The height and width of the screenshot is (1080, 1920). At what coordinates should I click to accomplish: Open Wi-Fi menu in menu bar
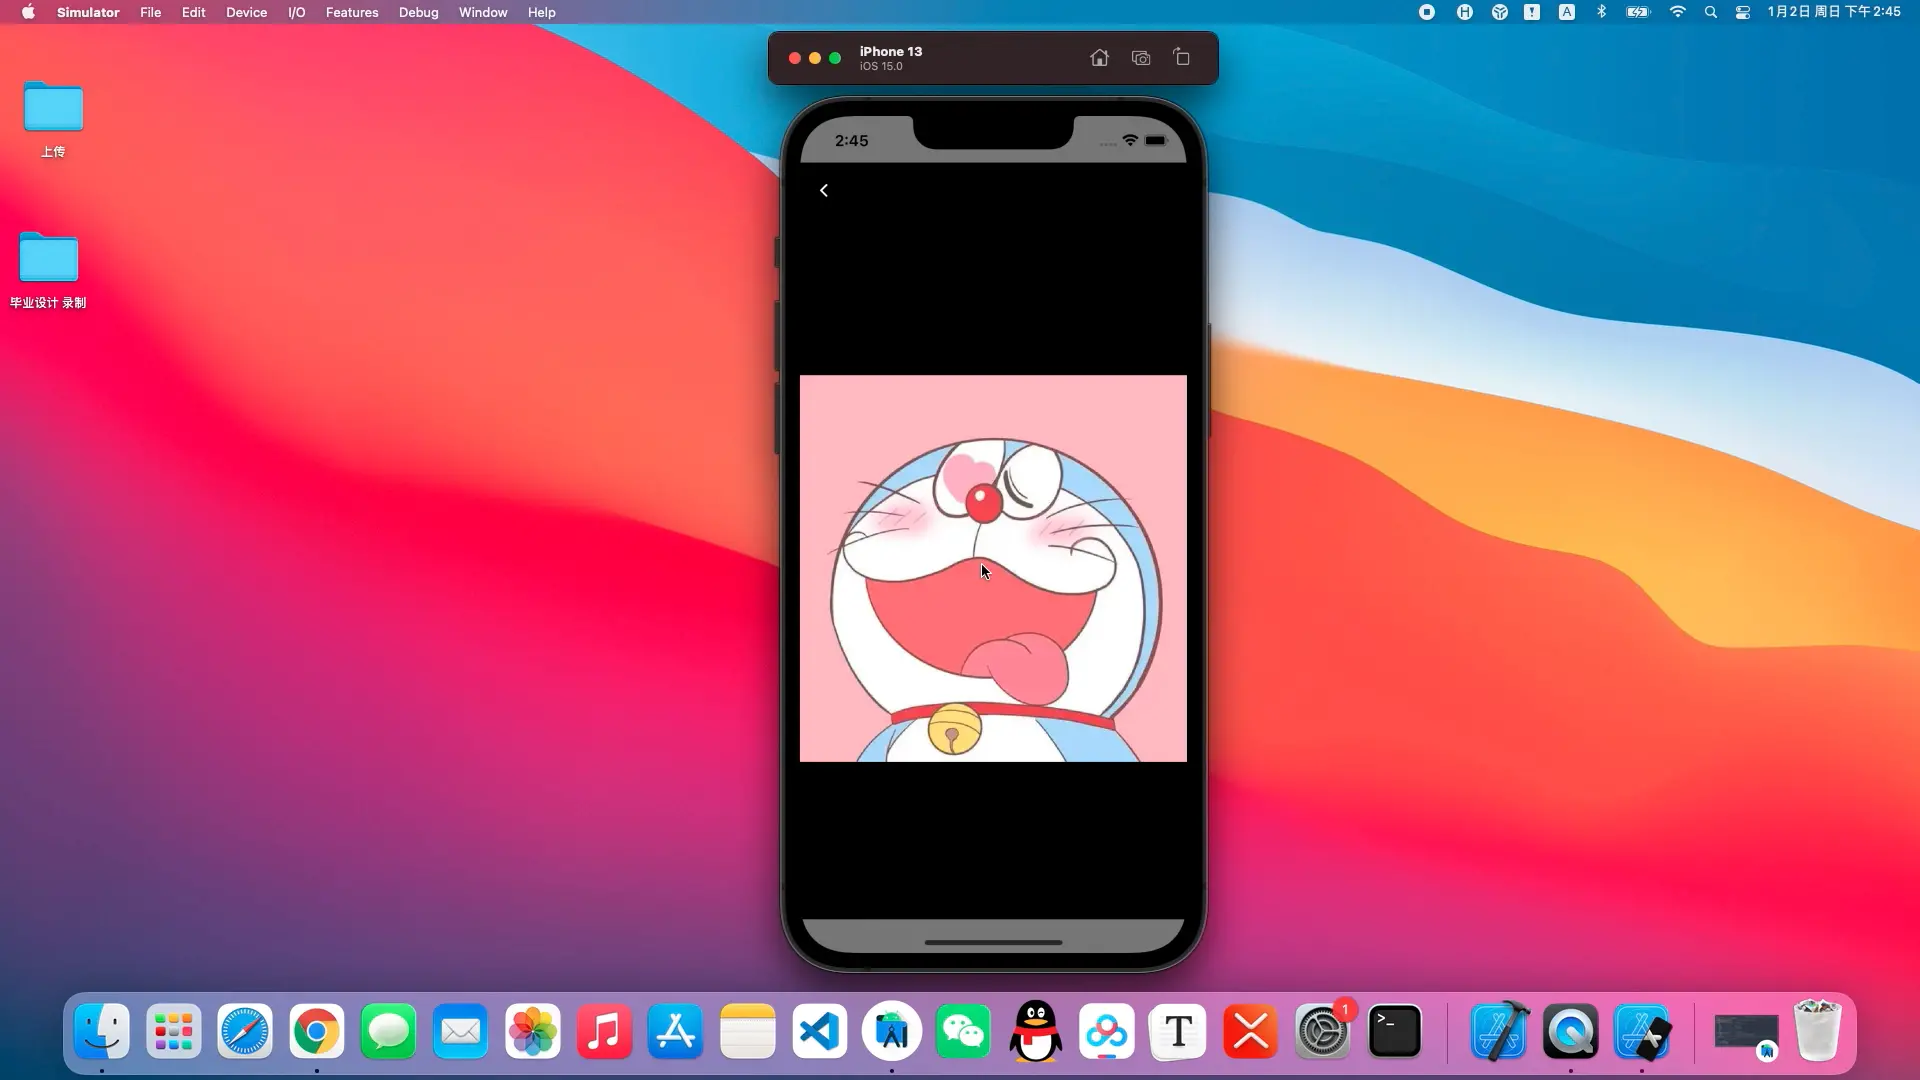(x=1677, y=12)
